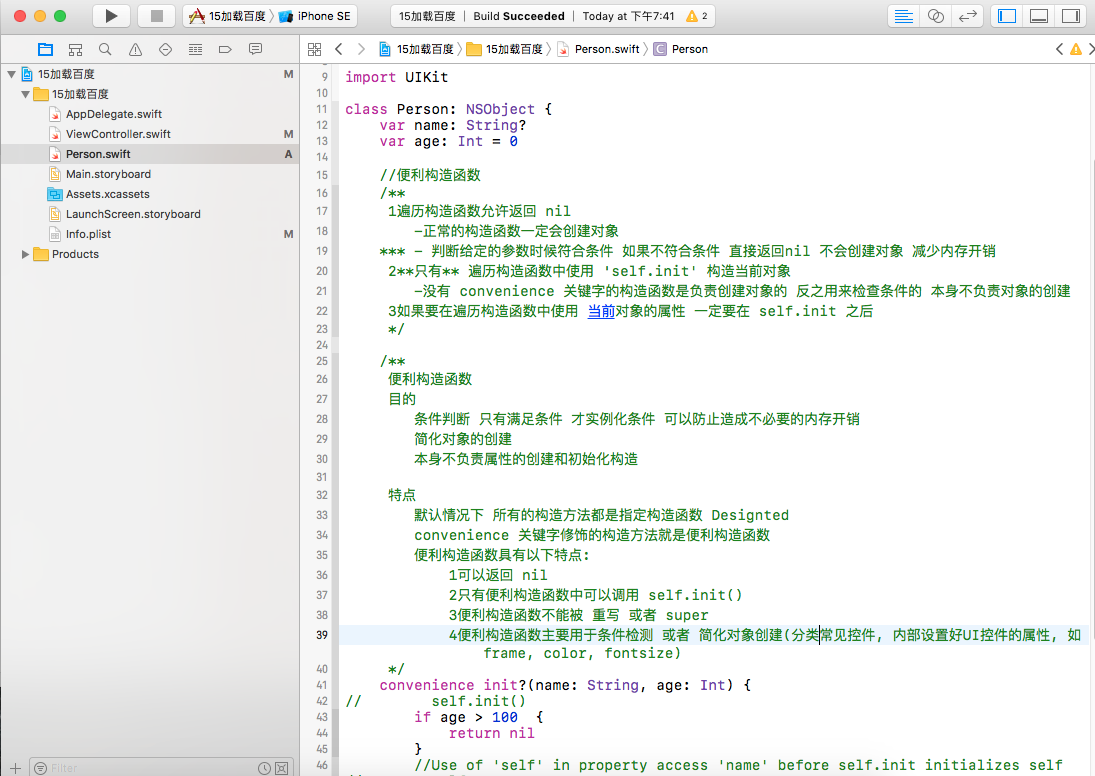Viewport: 1095px width, 776px height.
Task: Open the Test navigator
Action: click(x=166, y=49)
